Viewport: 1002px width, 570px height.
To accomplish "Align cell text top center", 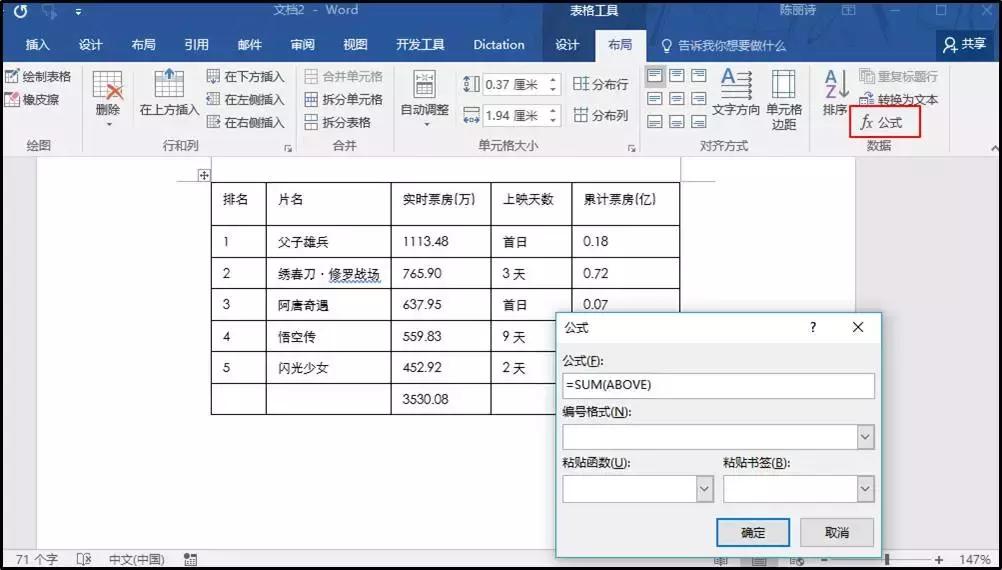I will click(677, 76).
